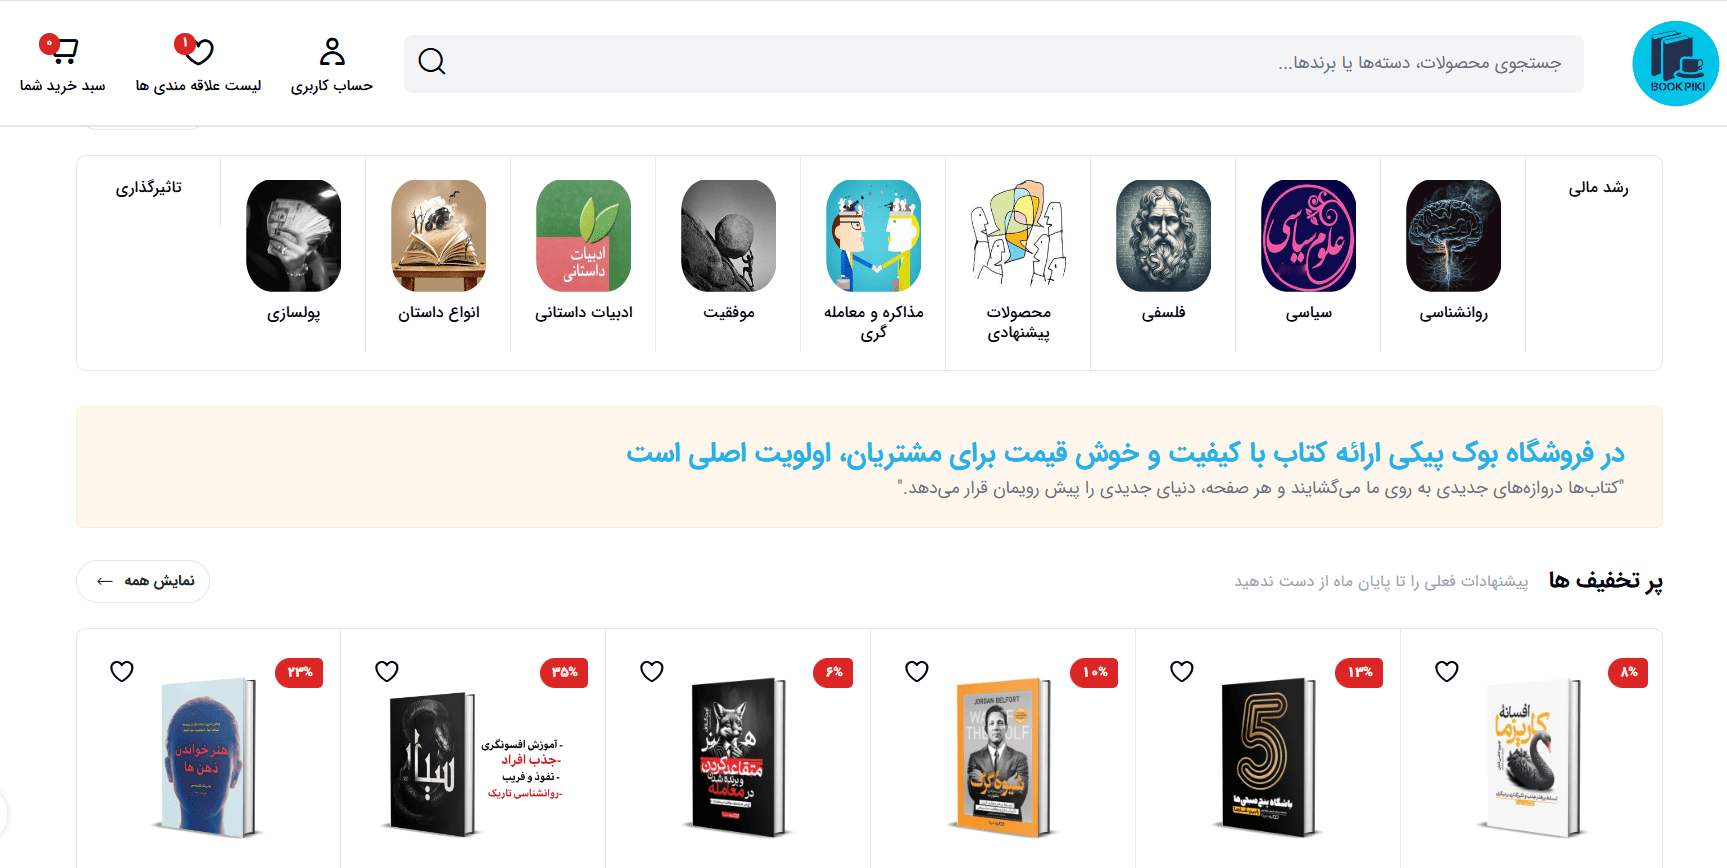Select the فلسفی category icon

1163,236
